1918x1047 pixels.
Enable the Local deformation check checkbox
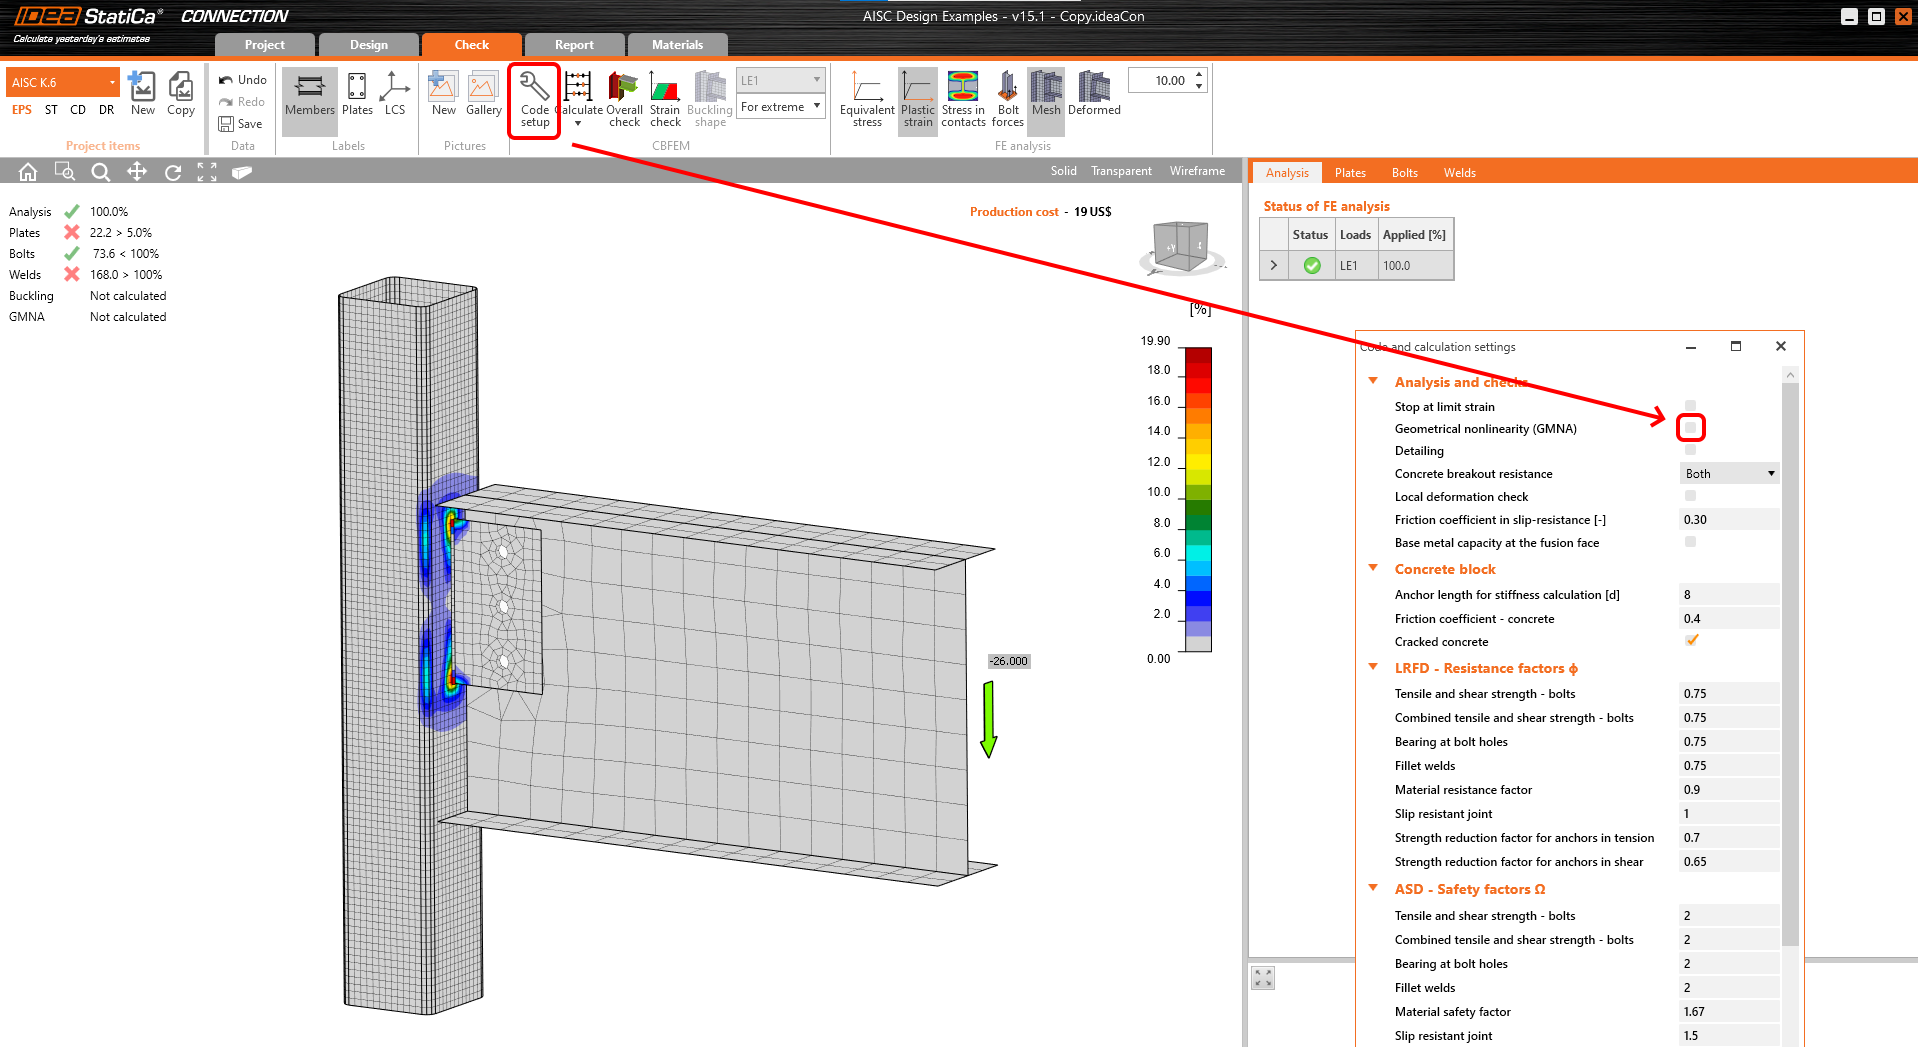(1690, 496)
